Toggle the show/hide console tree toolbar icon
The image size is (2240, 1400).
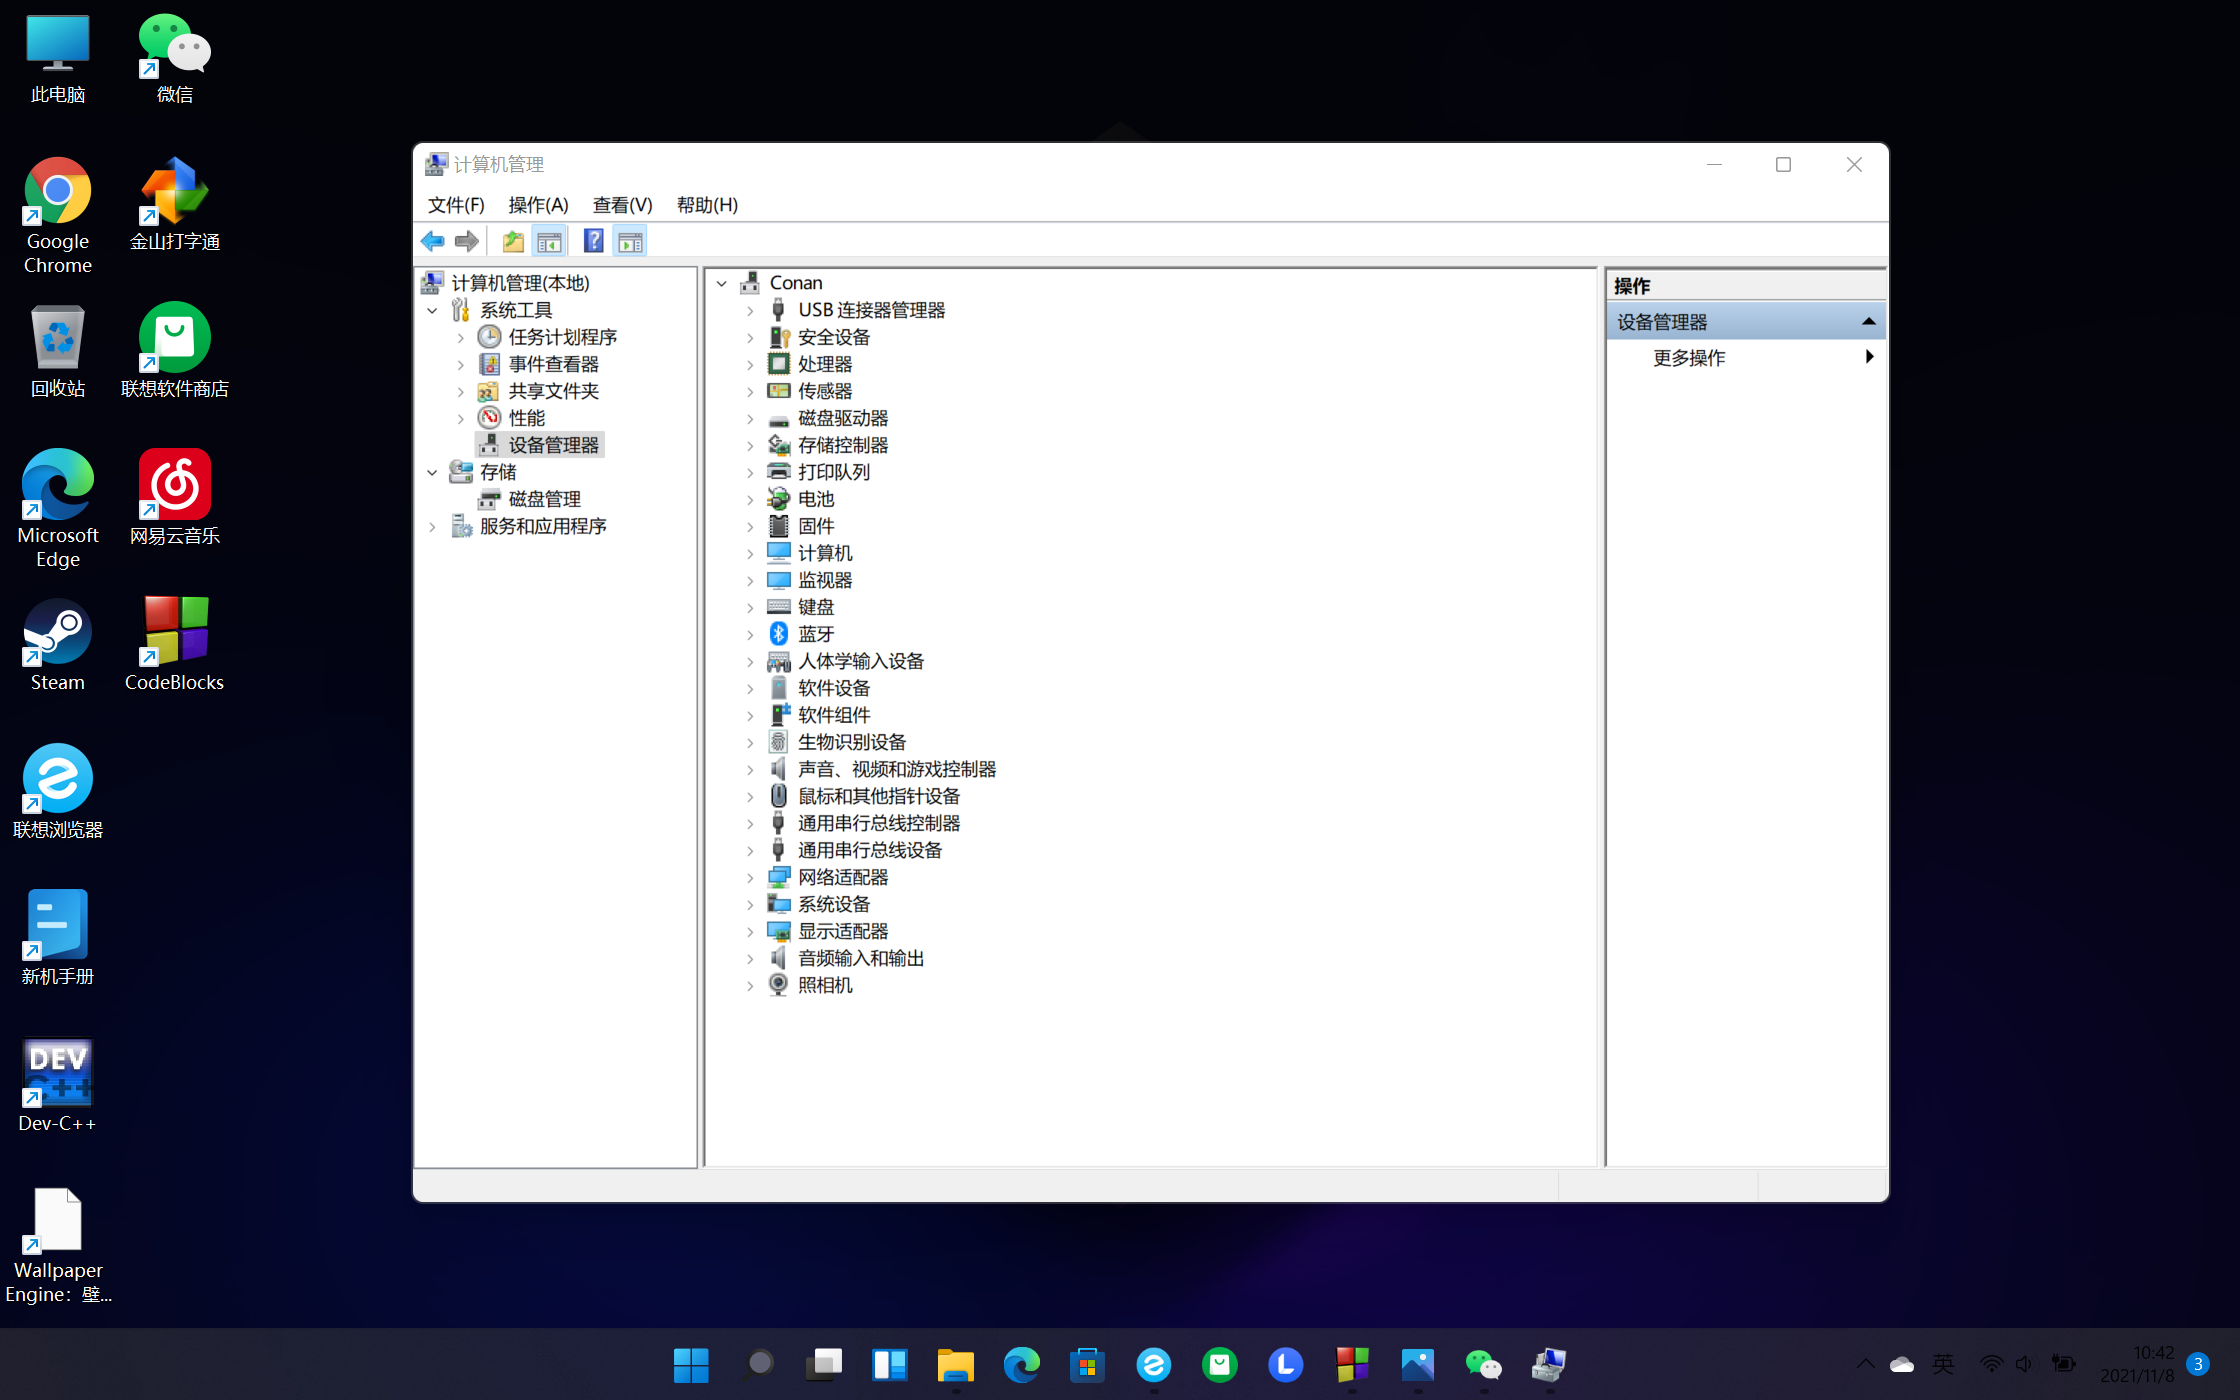tap(549, 241)
